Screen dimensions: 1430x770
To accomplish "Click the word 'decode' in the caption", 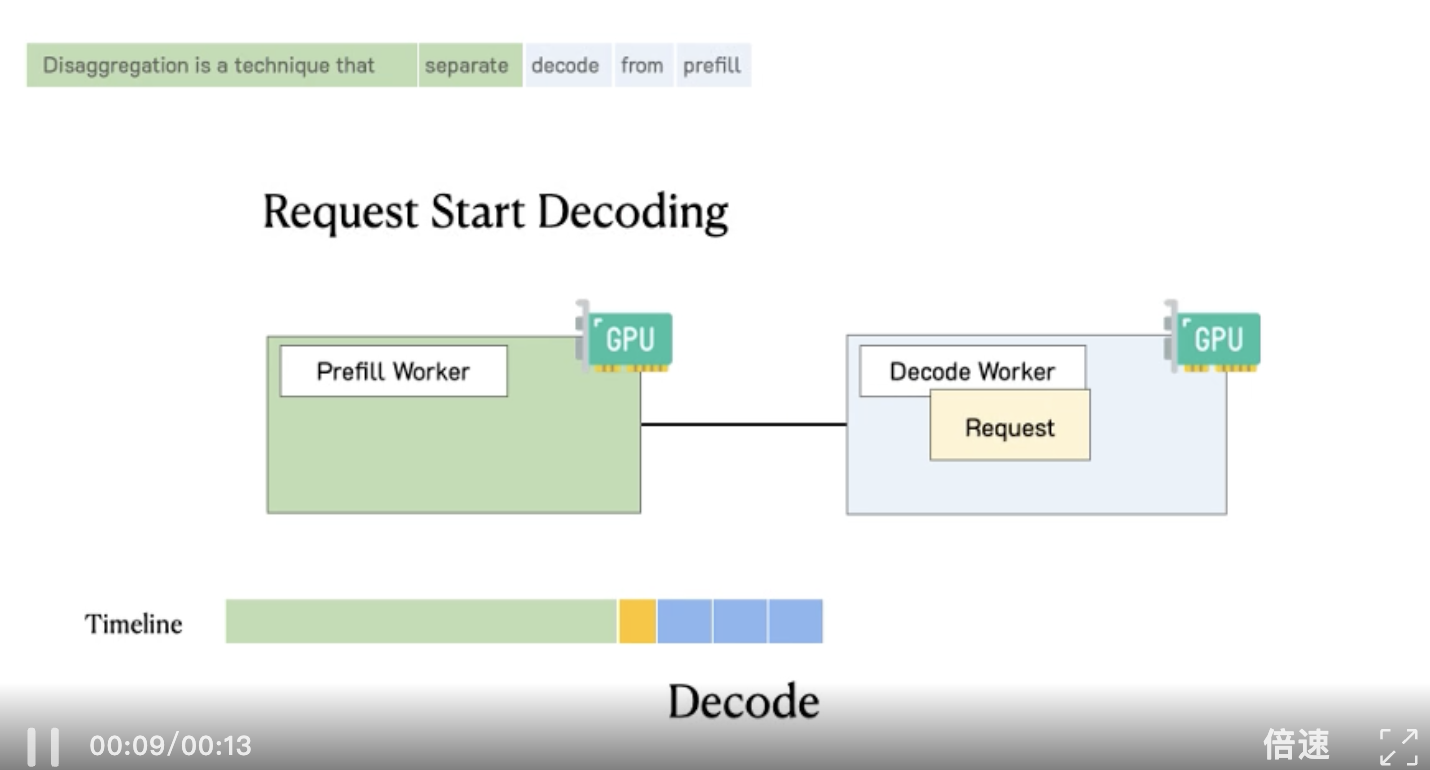I will tap(566, 66).
